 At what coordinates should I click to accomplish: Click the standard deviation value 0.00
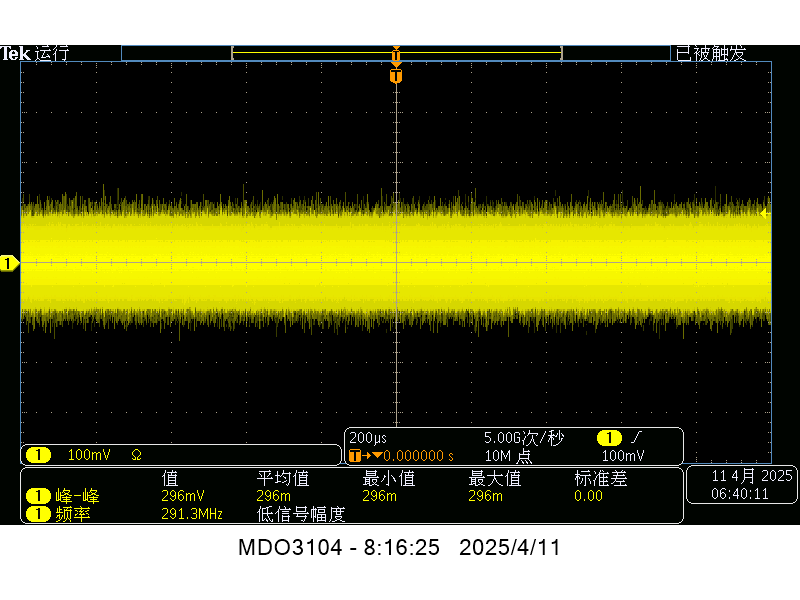pos(588,496)
